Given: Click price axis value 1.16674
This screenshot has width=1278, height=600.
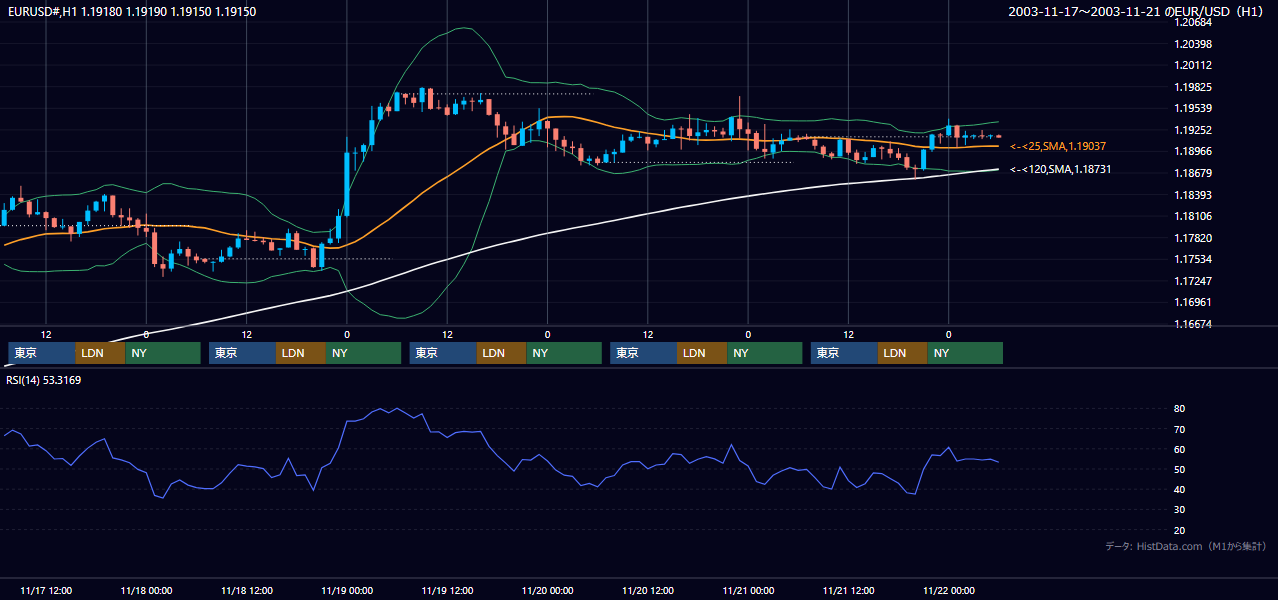Looking at the screenshot, I should 1194,324.
